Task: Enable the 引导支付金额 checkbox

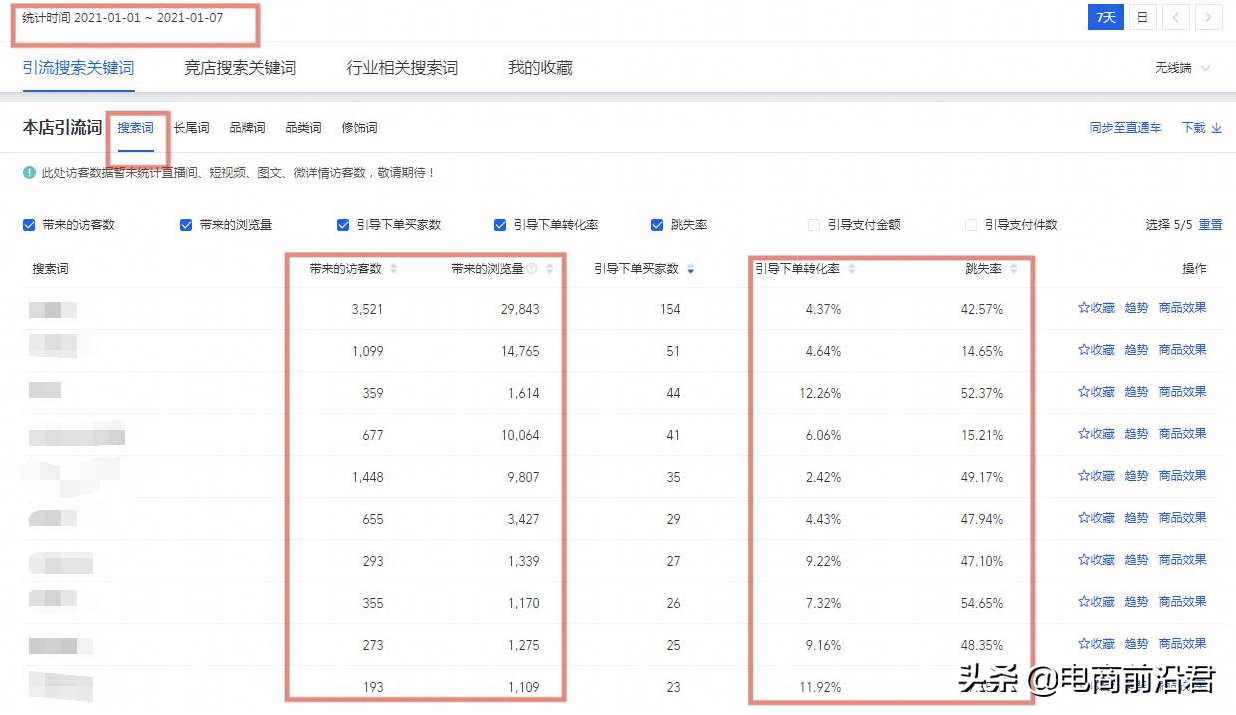Action: pos(813,224)
